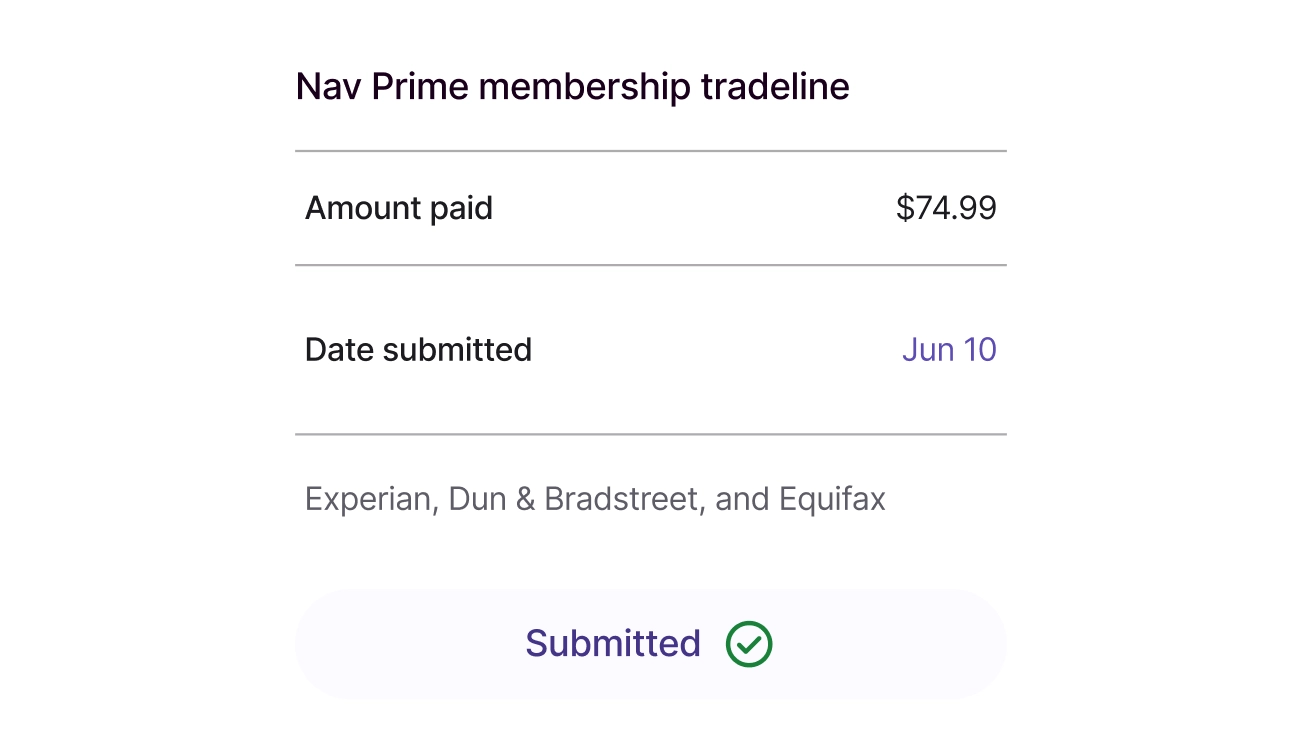Click the divider under Amount paid row
1304x754 pixels.
(650, 265)
